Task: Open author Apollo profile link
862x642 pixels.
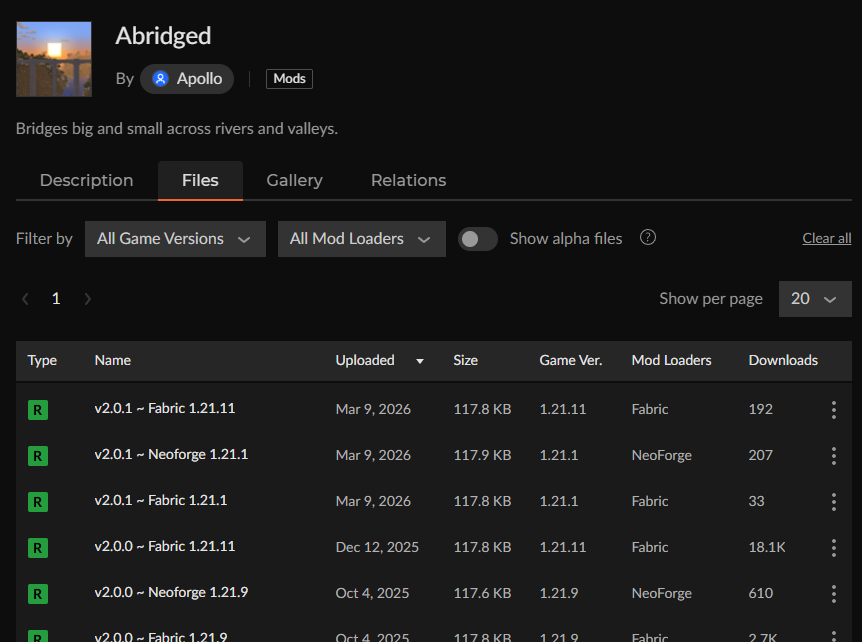Action: click(x=188, y=79)
